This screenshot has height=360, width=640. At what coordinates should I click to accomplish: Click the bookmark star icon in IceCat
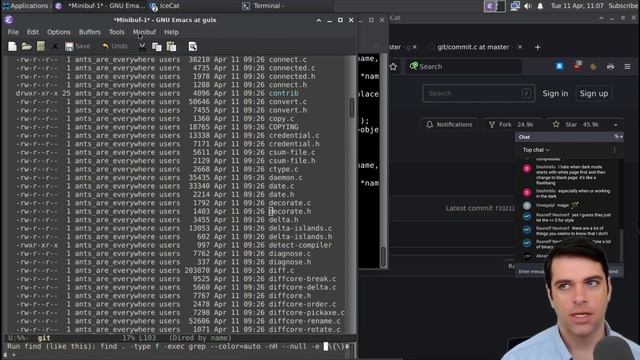click(393, 67)
